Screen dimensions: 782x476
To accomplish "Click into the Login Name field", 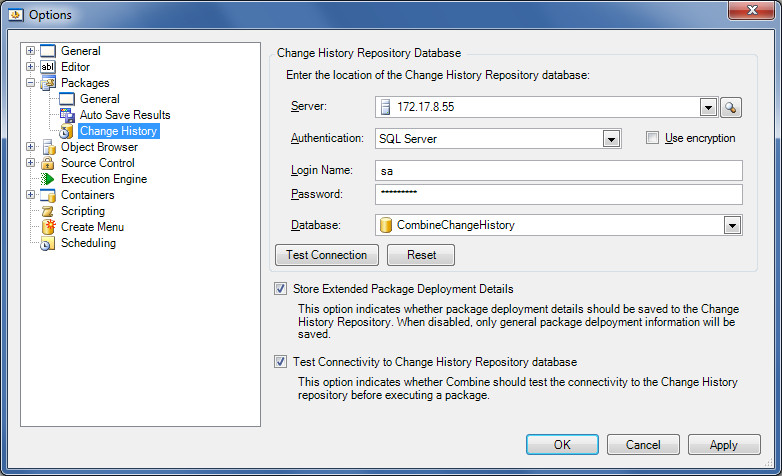I will click(x=558, y=171).
